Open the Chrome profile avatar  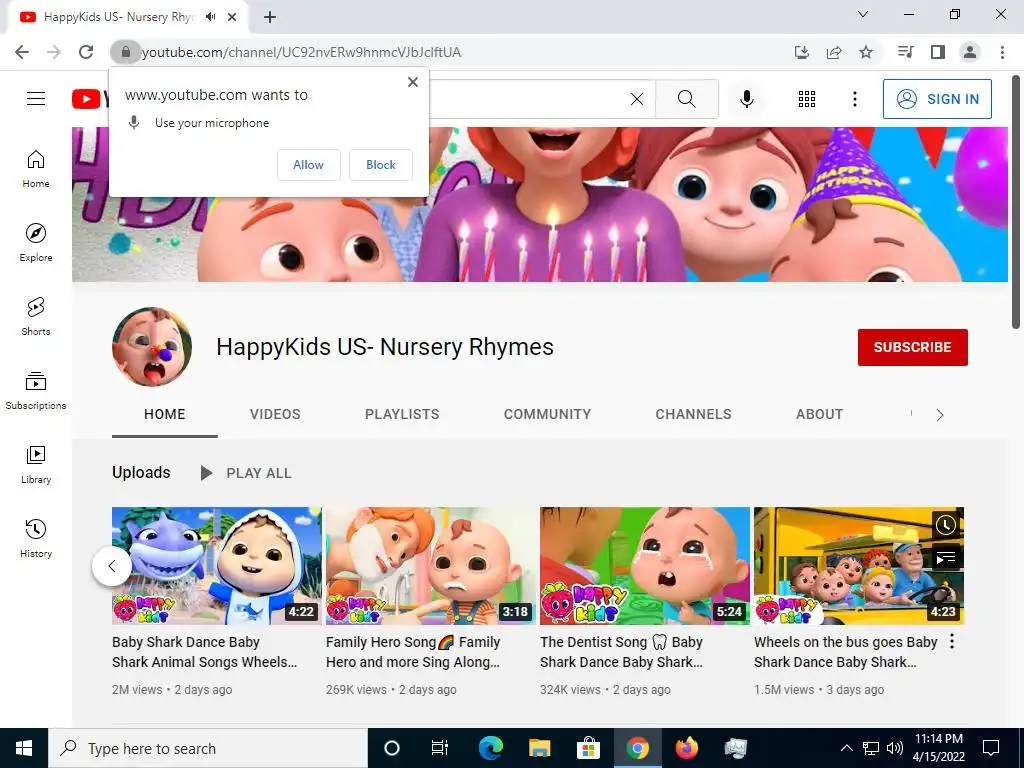click(x=970, y=52)
